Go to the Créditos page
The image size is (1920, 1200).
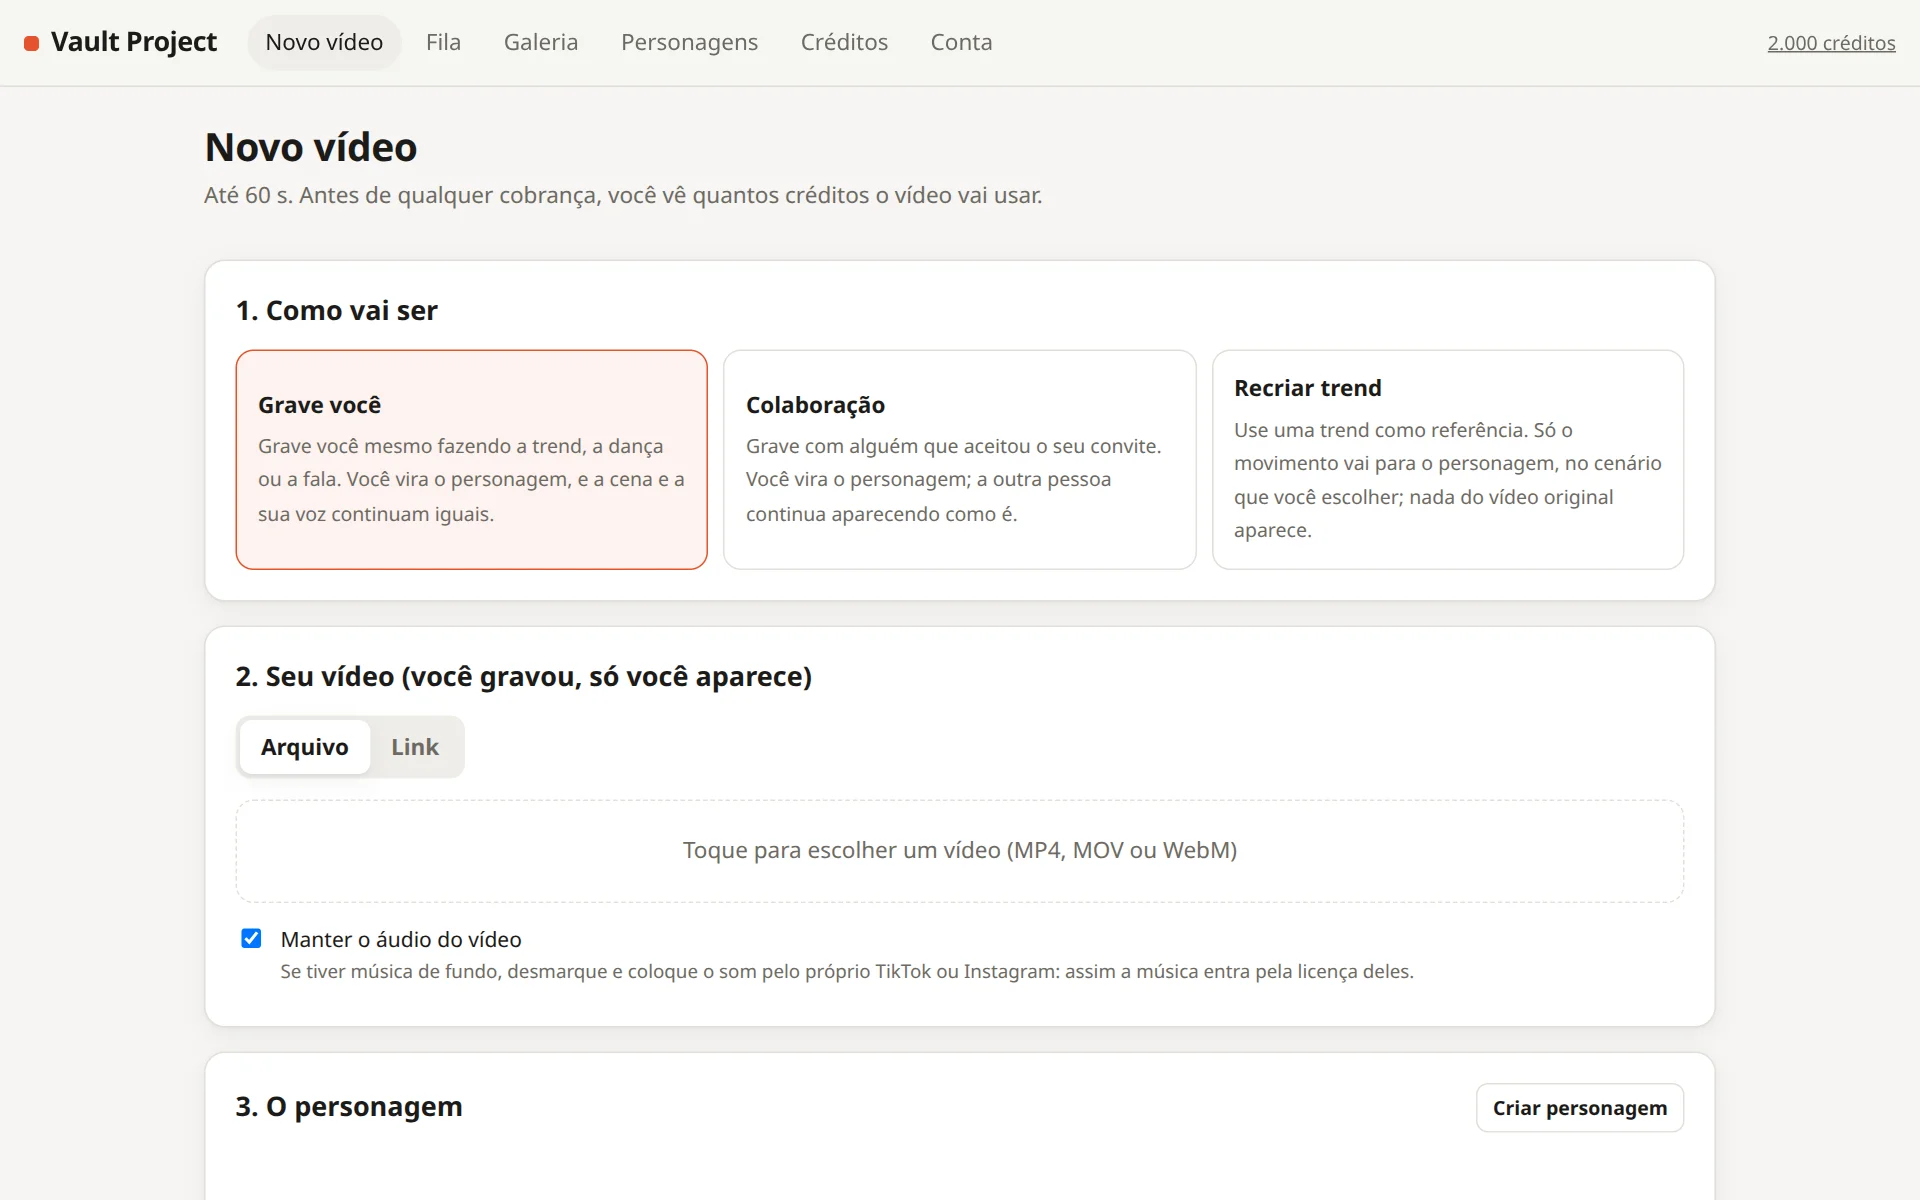[x=844, y=42]
